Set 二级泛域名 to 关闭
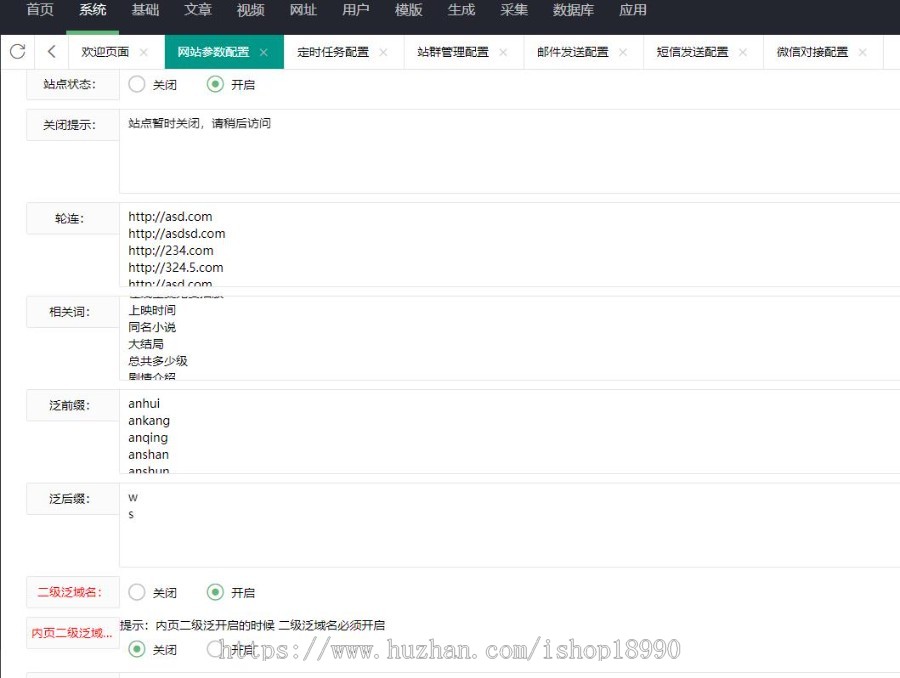Image resolution: width=900 pixels, height=678 pixels. [137, 592]
